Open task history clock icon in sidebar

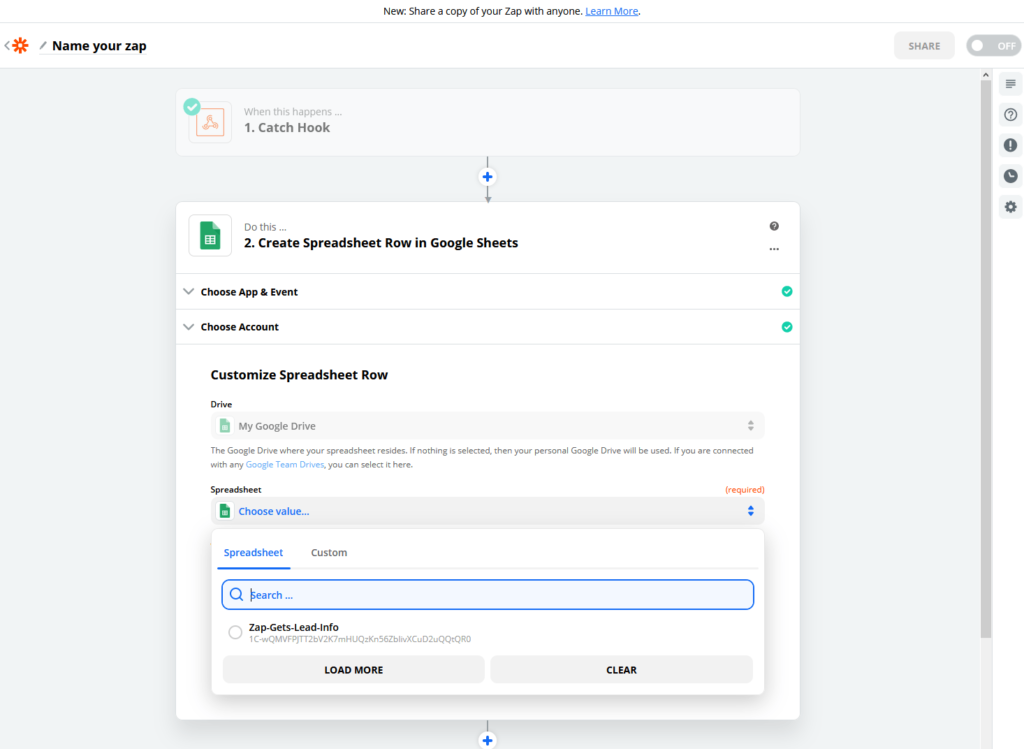[1010, 176]
